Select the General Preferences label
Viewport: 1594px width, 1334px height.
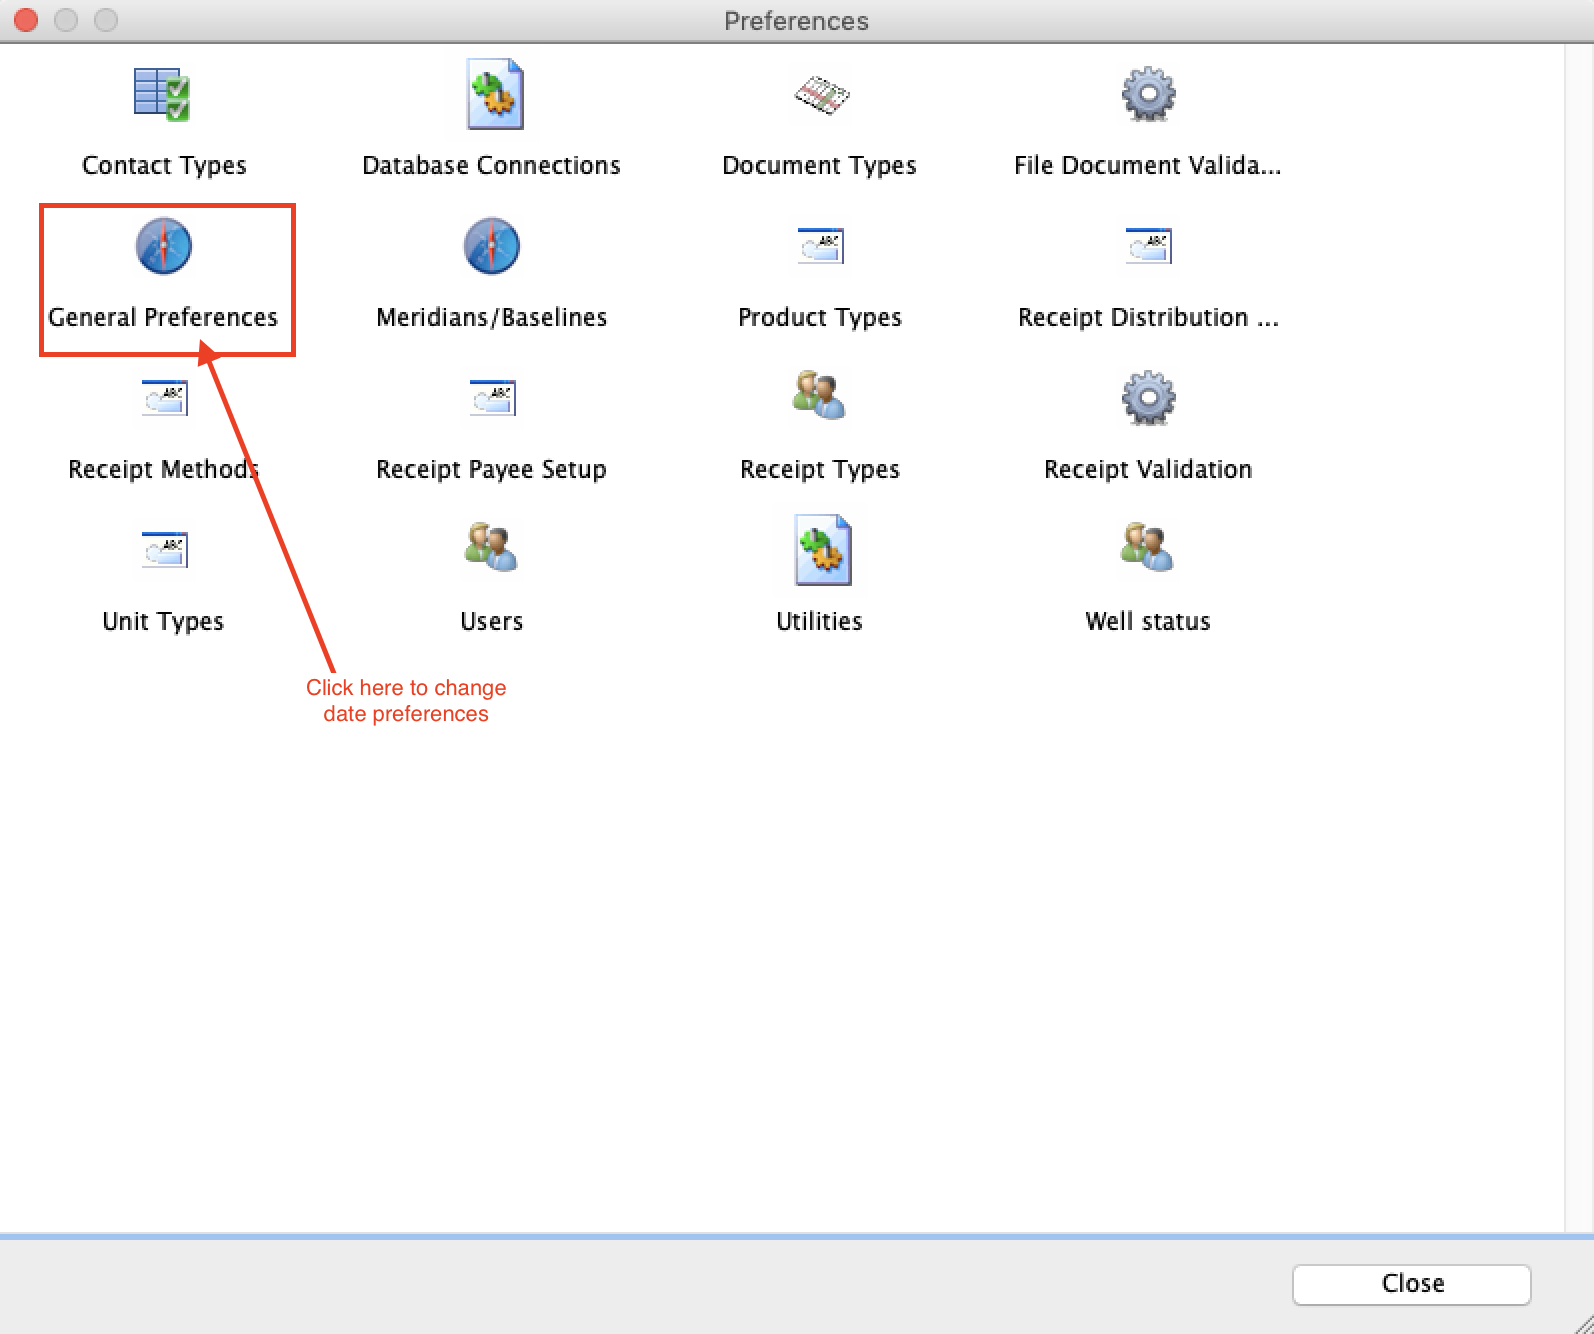click(x=163, y=318)
